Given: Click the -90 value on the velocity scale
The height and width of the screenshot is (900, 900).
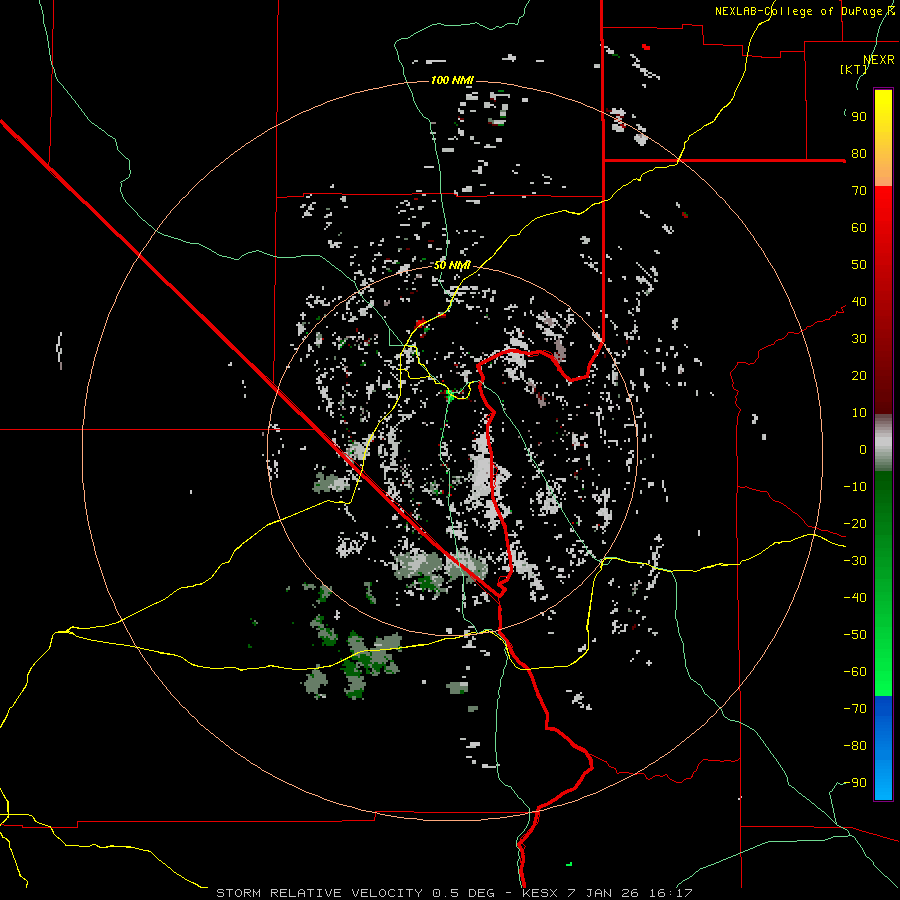Looking at the screenshot, I should click(855, 783).
